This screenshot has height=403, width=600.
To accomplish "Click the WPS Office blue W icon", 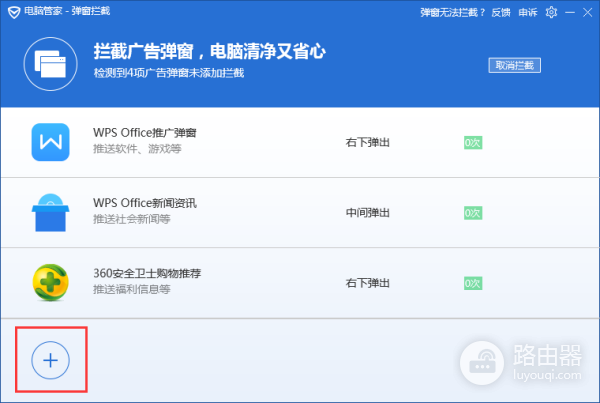I will coord(51,142).
